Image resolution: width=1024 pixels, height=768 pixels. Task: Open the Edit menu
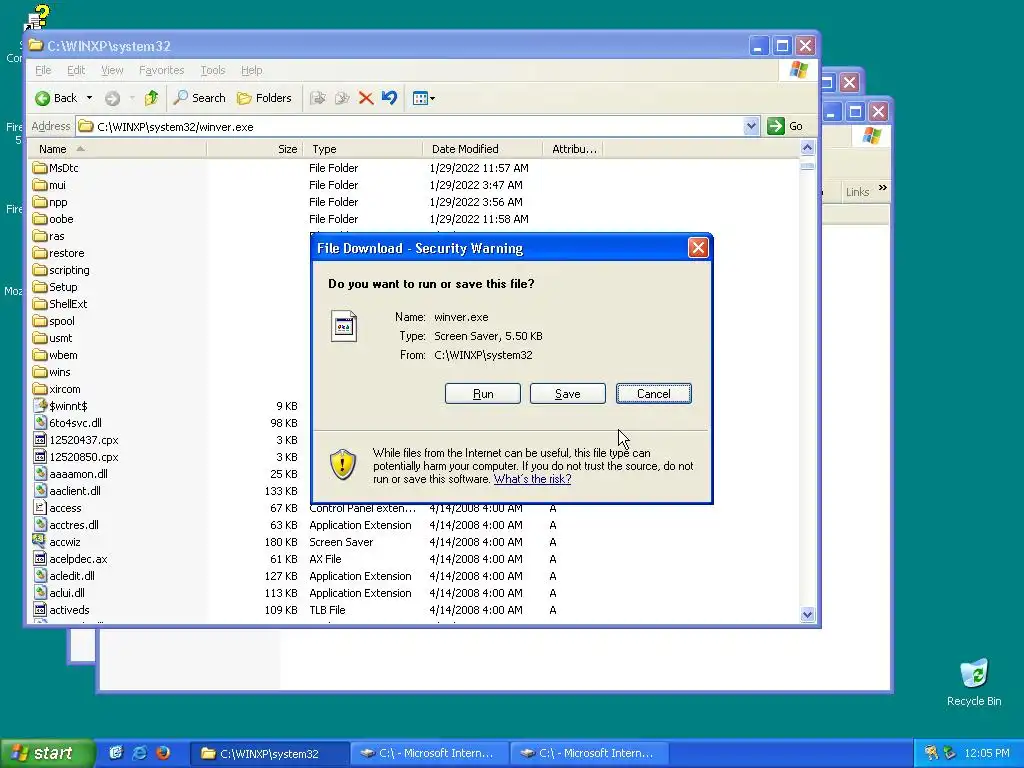point(76,70)
